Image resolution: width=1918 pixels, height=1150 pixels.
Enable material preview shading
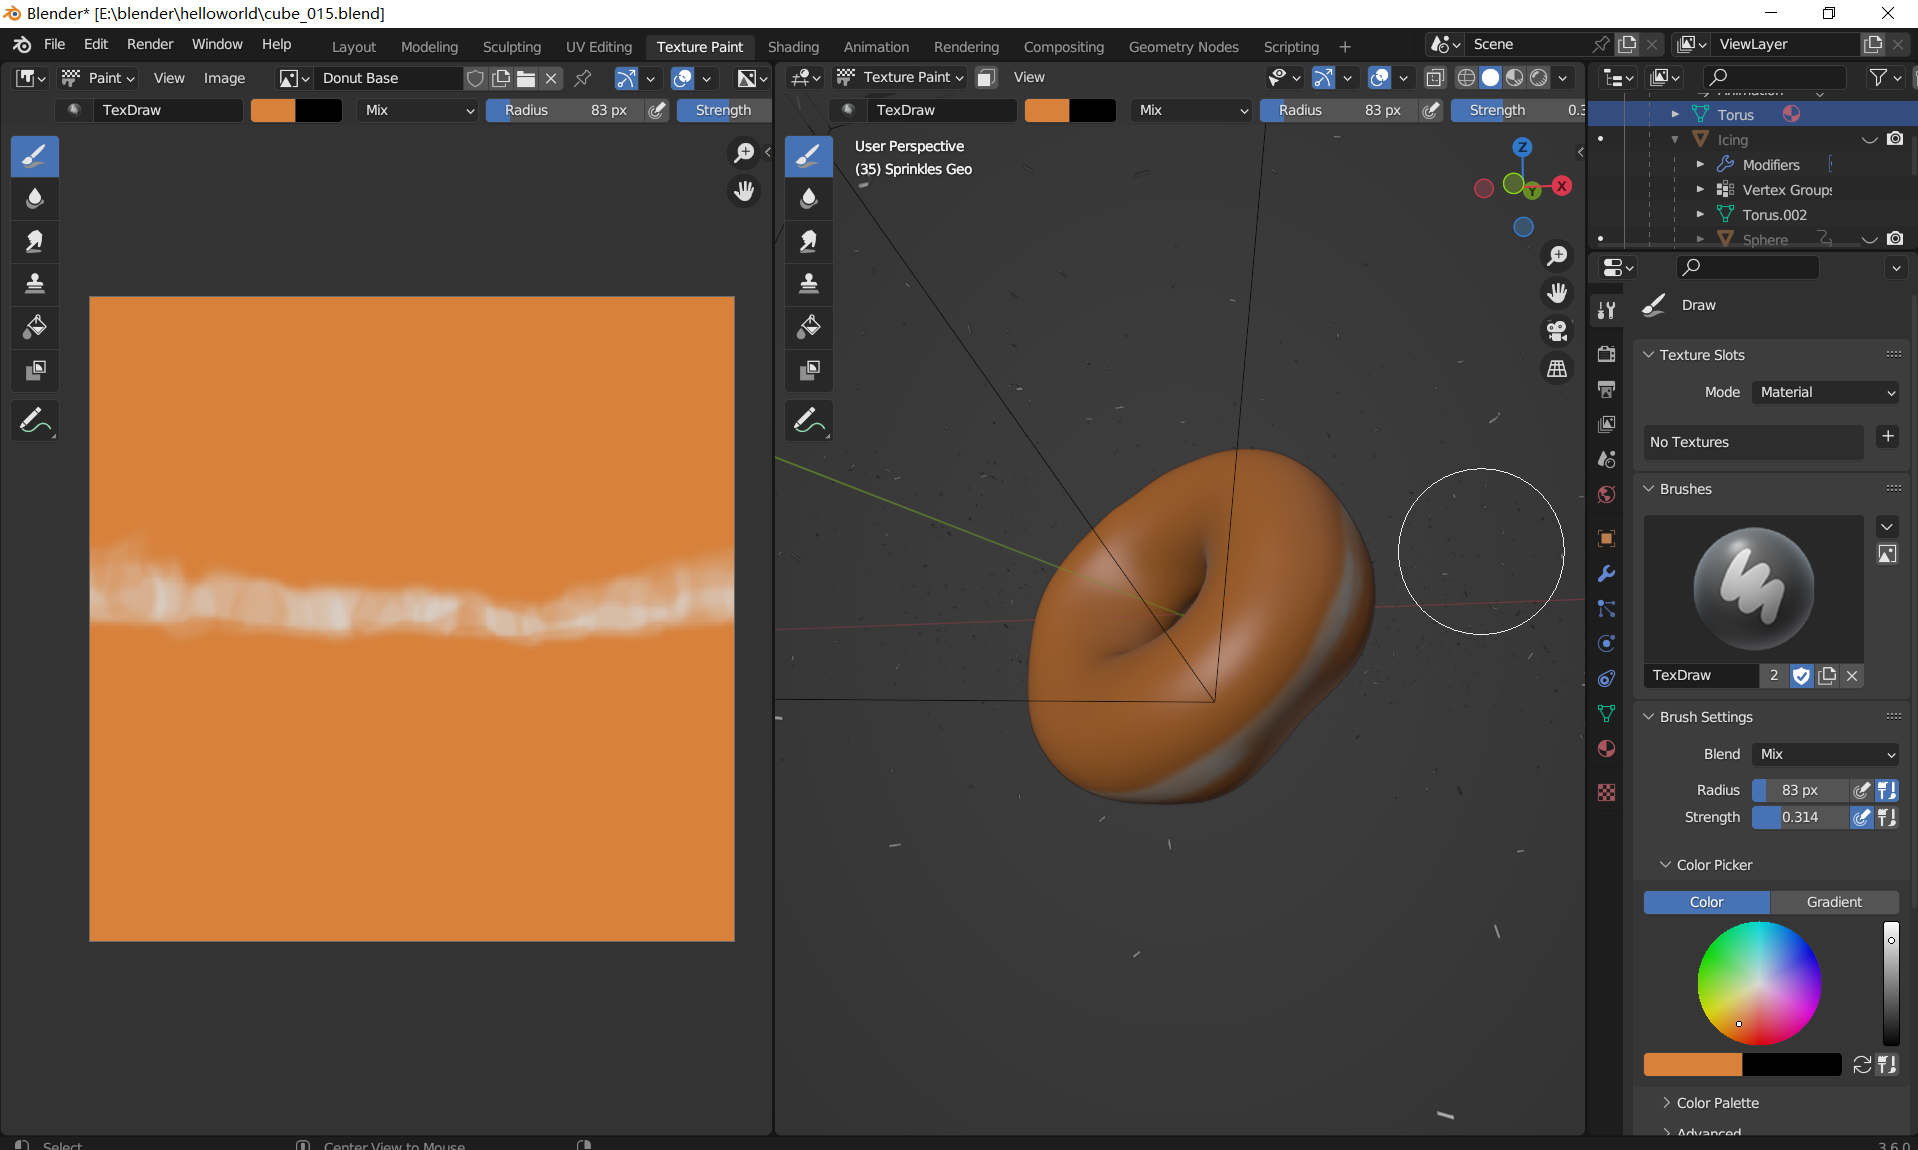tap(1515, 78)
